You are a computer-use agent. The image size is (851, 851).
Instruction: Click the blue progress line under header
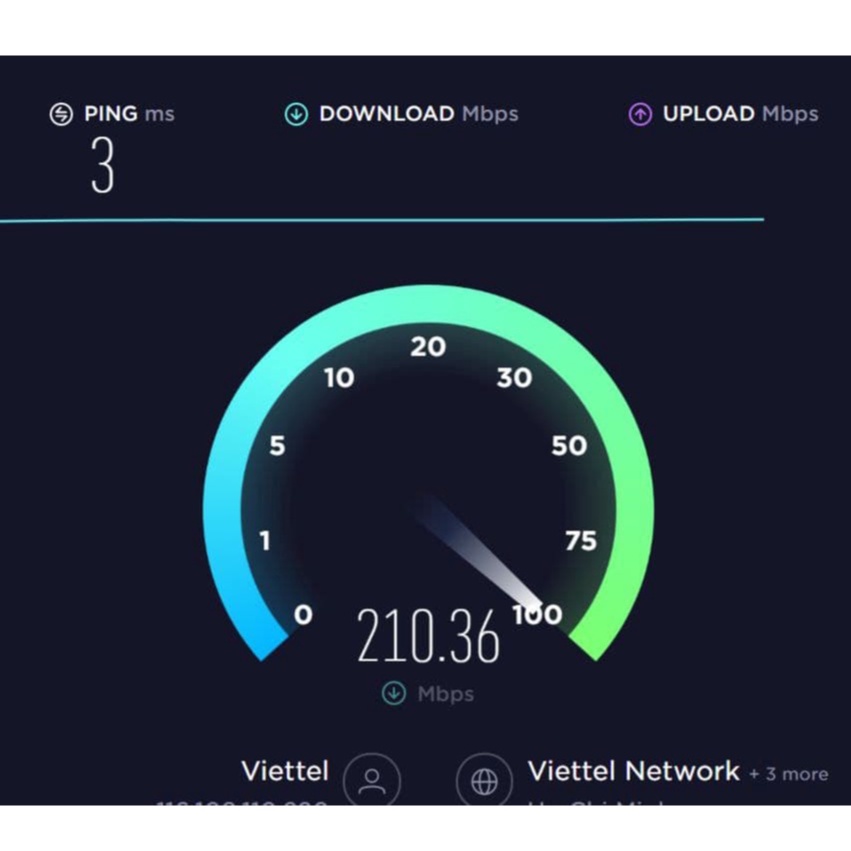[x=382, y=220]
